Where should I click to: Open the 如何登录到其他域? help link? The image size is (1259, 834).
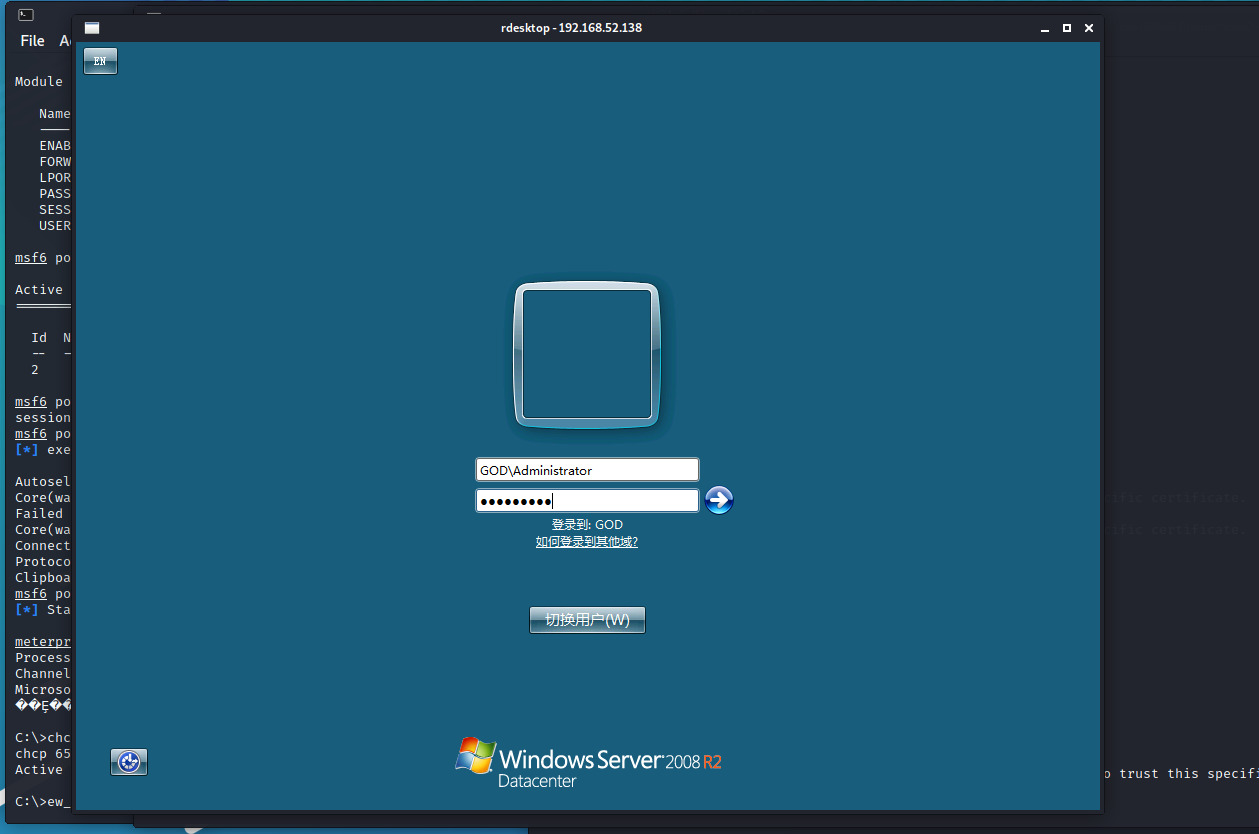click(x=587, y=541)
